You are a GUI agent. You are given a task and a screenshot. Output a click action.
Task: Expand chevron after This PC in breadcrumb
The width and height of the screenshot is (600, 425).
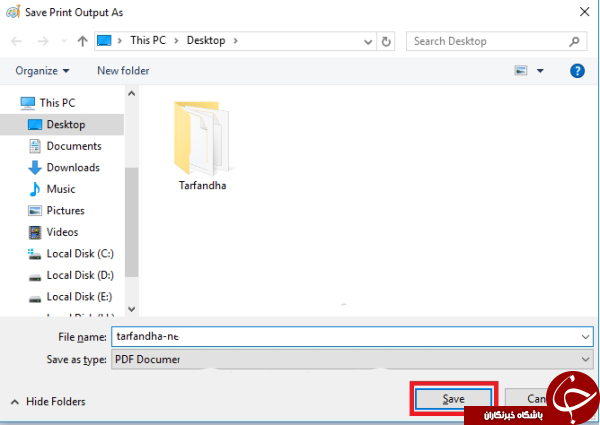(x=176, y=41)
